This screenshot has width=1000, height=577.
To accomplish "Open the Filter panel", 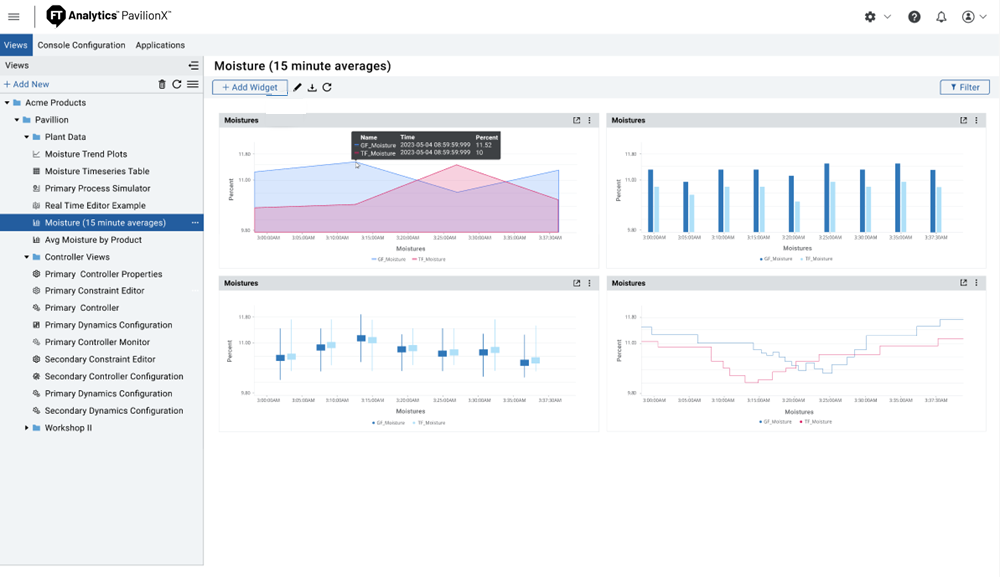I will [x=964, y=87].
